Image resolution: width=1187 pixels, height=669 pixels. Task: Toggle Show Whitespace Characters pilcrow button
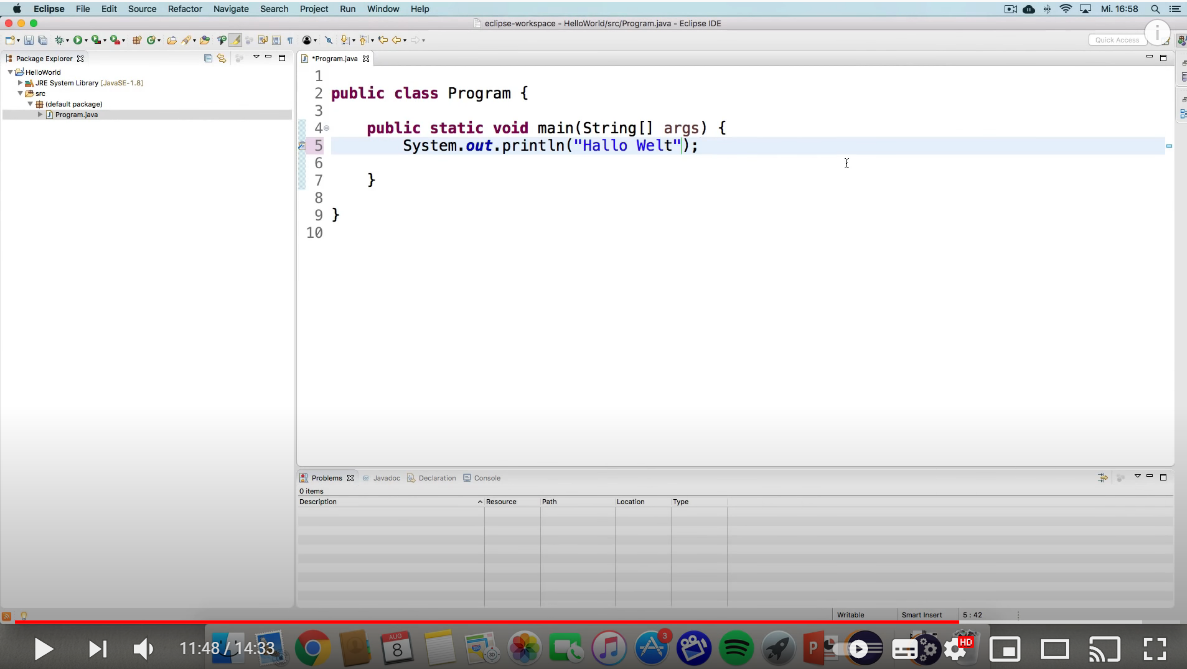point(290,40)
